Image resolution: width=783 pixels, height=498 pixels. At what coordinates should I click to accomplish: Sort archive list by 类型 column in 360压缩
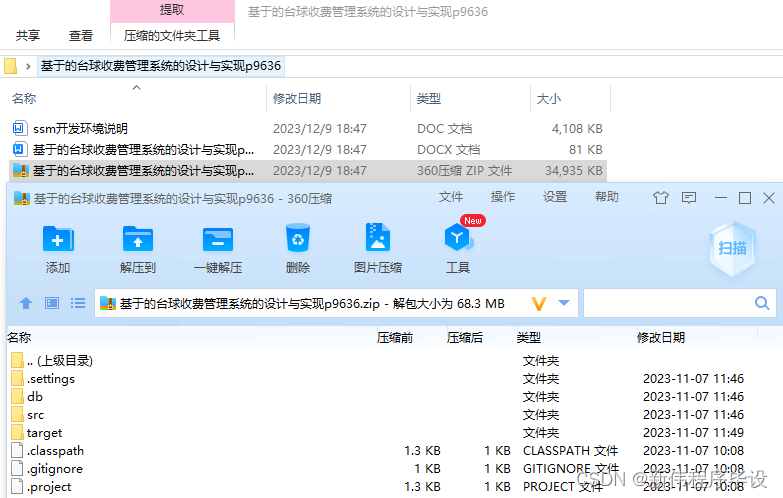528,338
